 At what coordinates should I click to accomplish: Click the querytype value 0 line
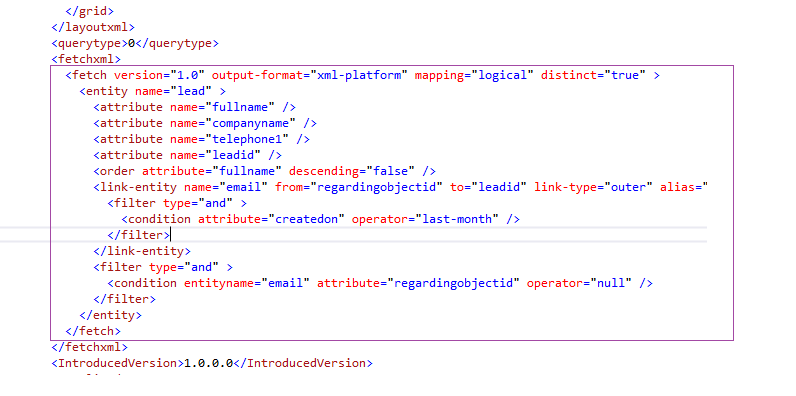(x=135, y=43)
